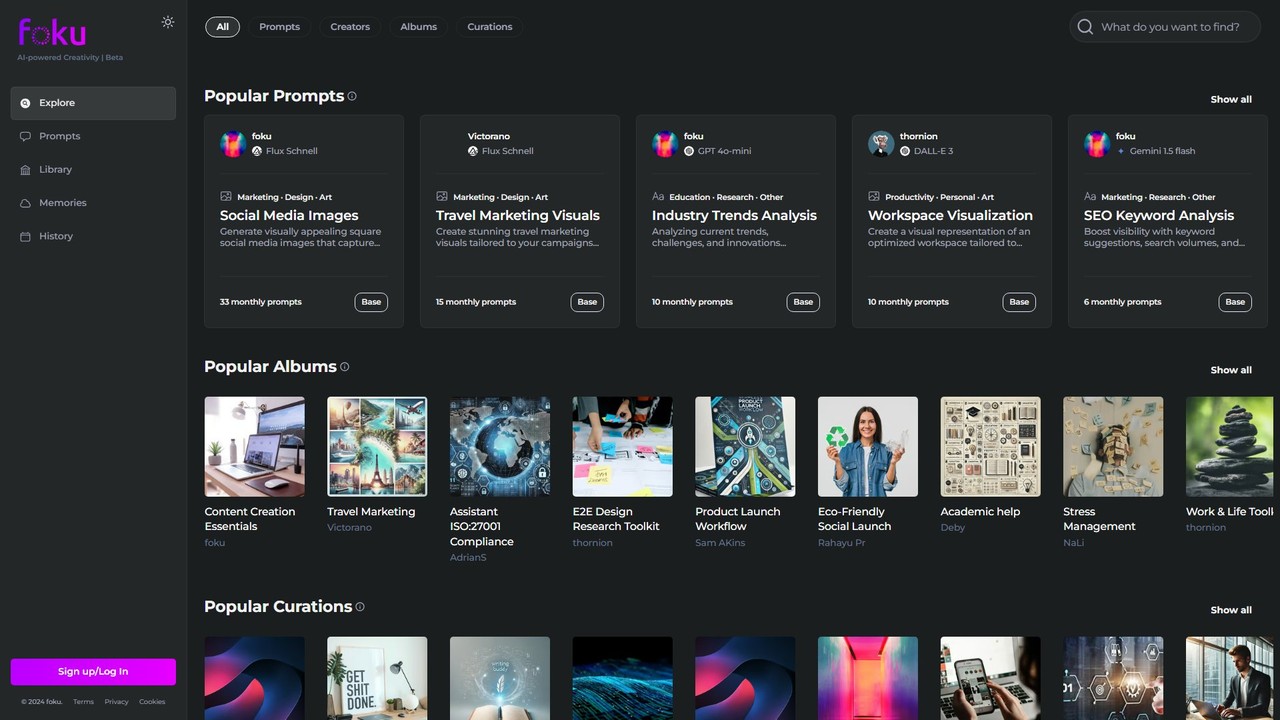Click creator name thornion on prompt card

918,136
